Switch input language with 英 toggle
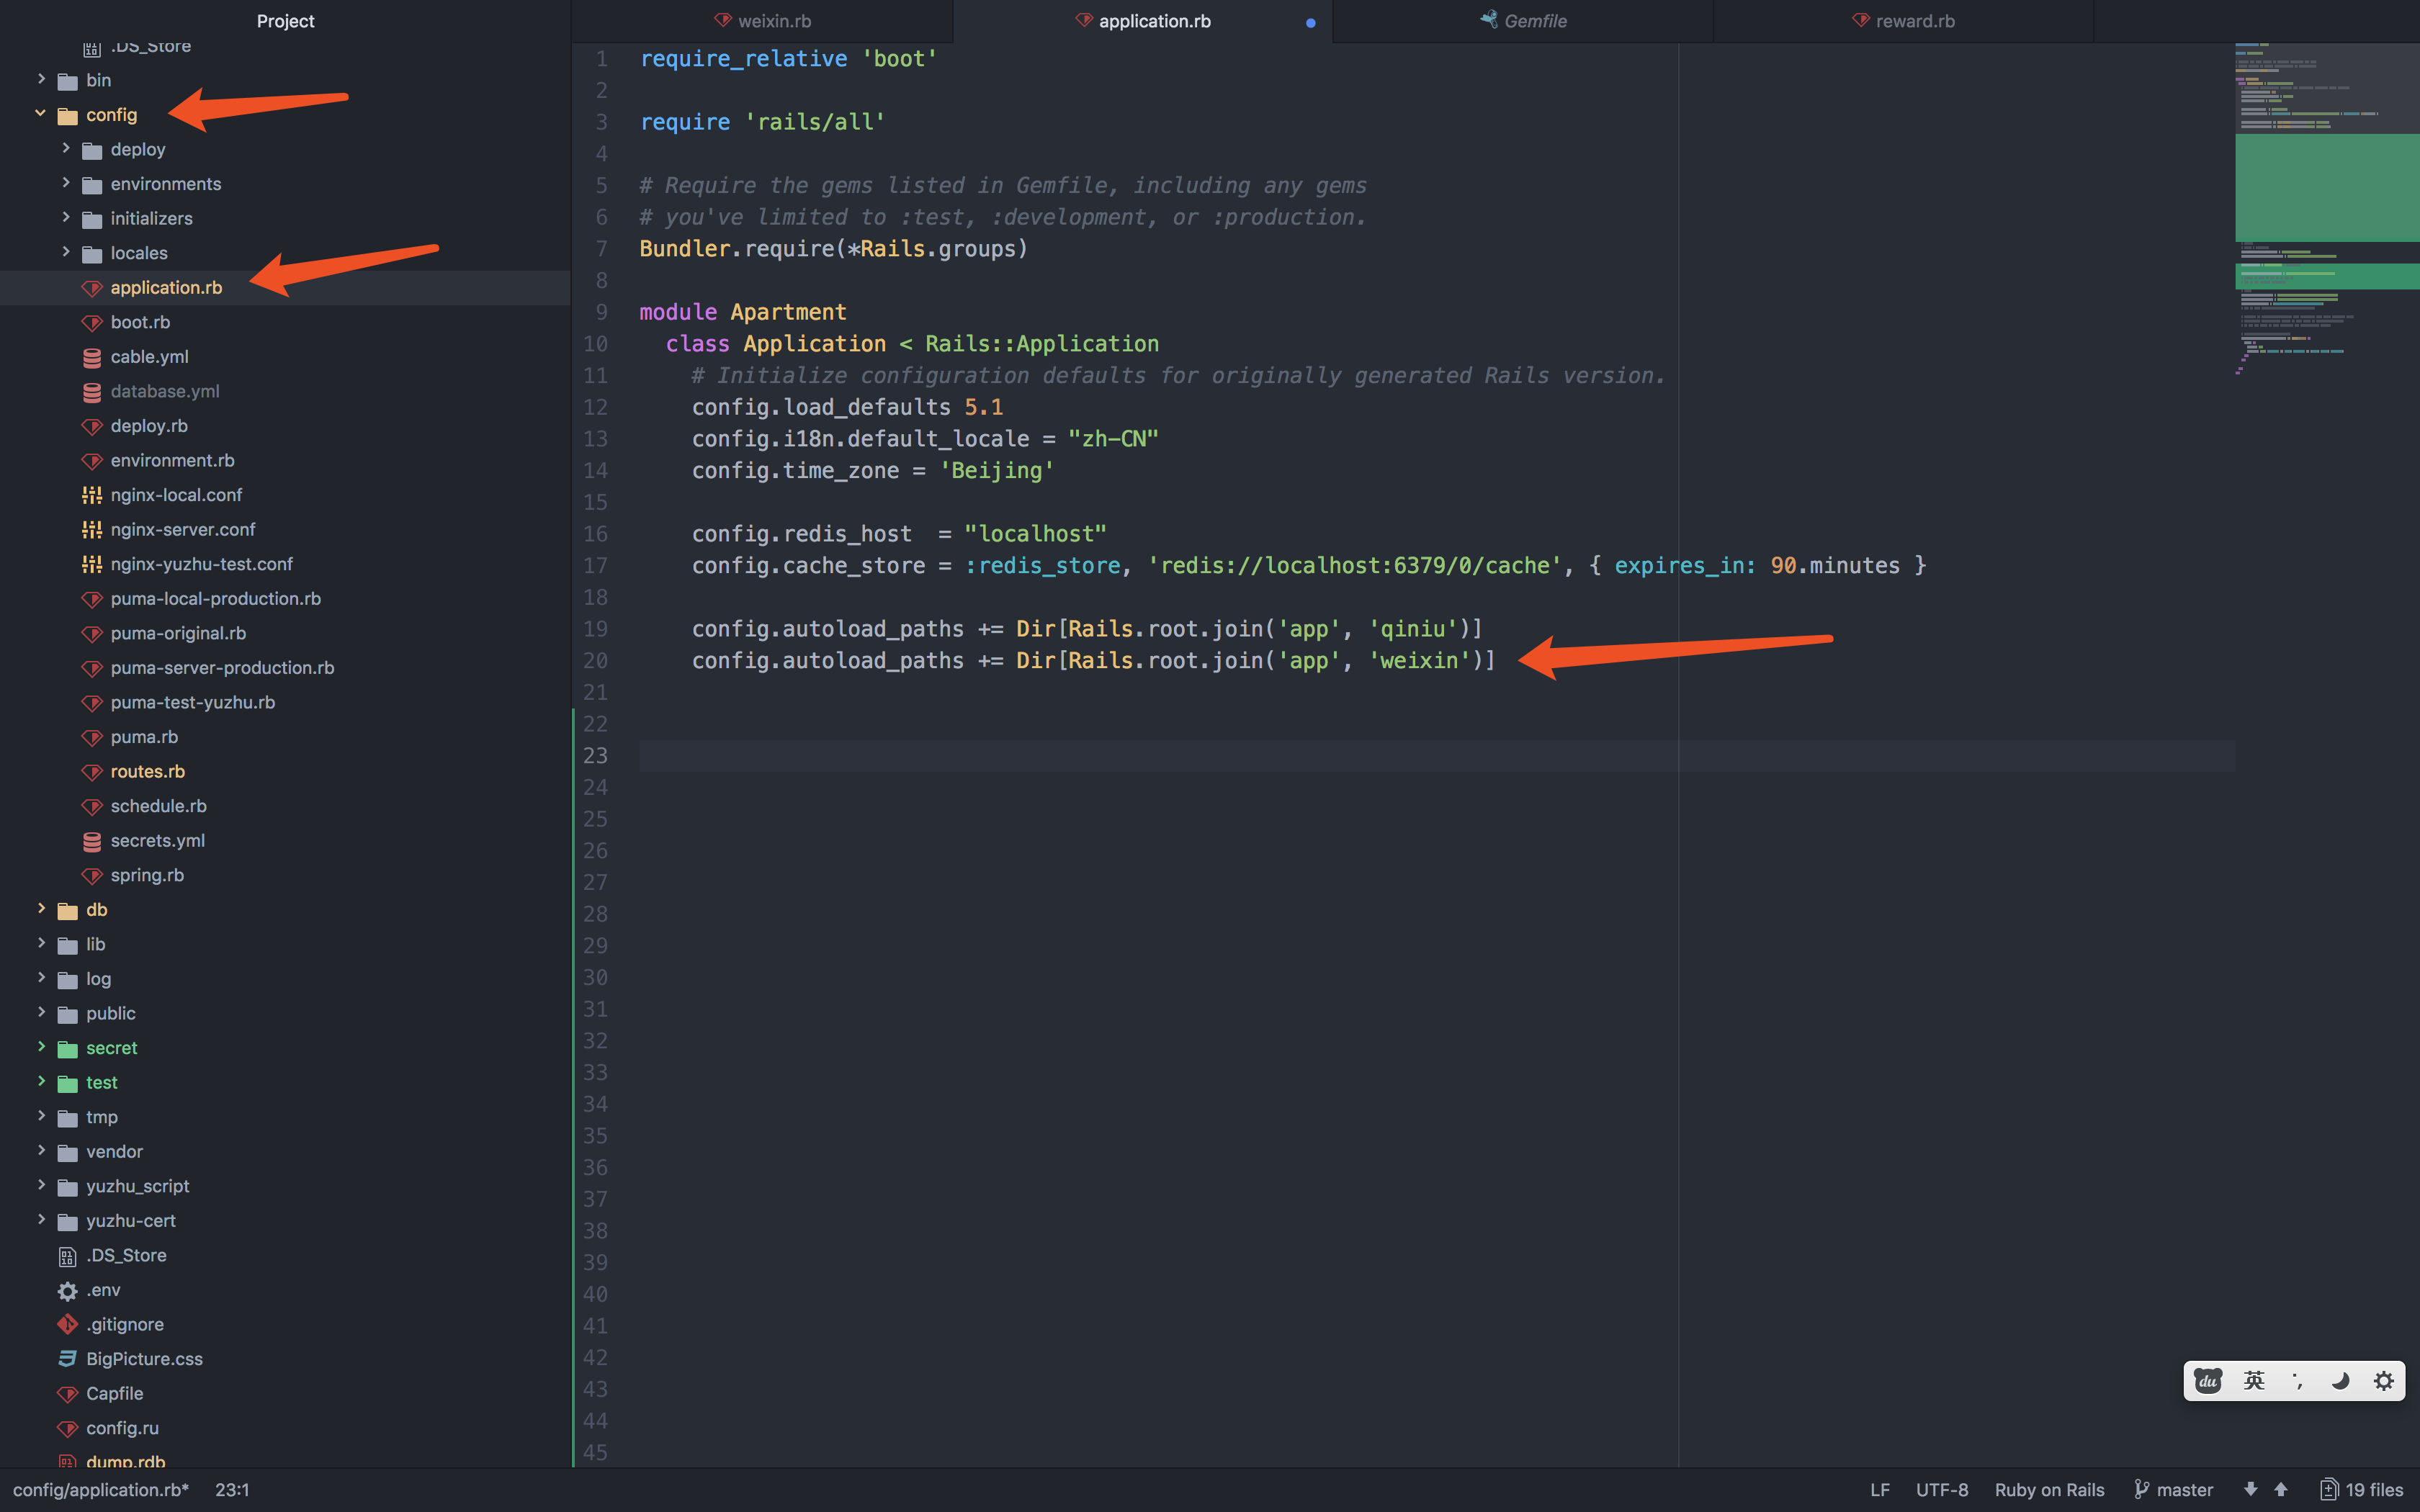This screenshot has width=2420, height=1512. (2254, 1381)
